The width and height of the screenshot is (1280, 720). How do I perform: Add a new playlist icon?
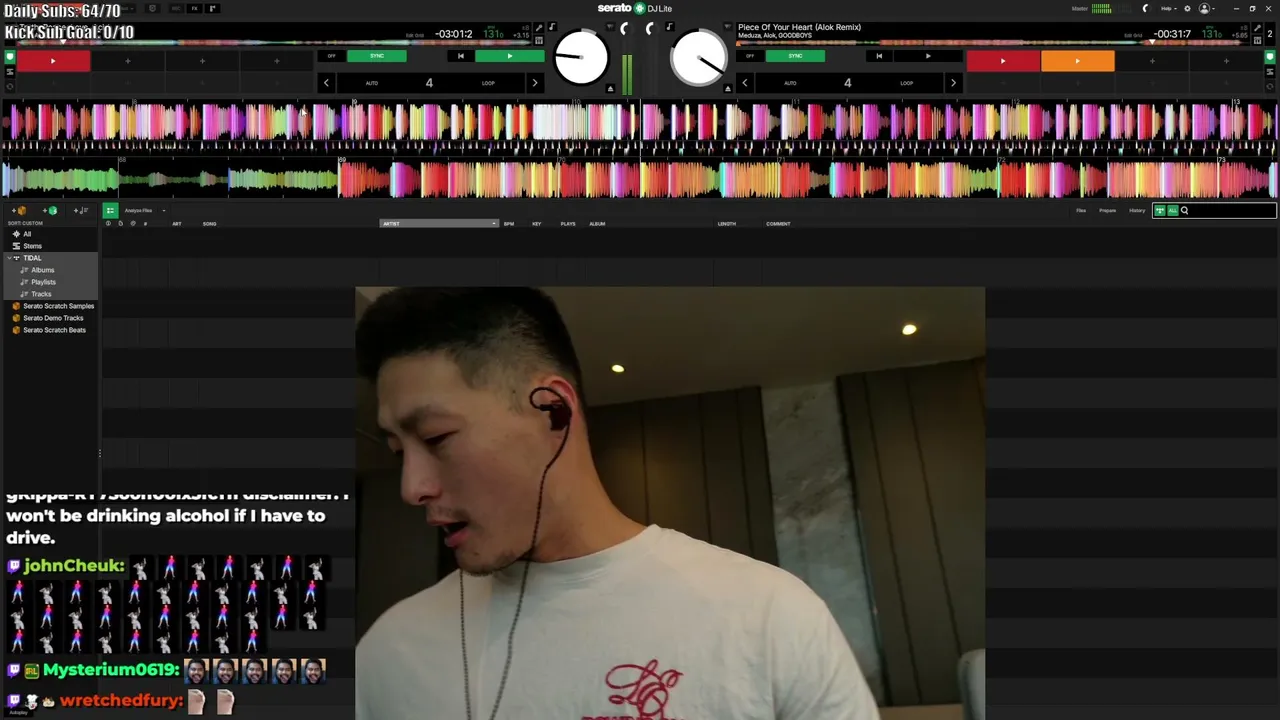tap(81, 210)
